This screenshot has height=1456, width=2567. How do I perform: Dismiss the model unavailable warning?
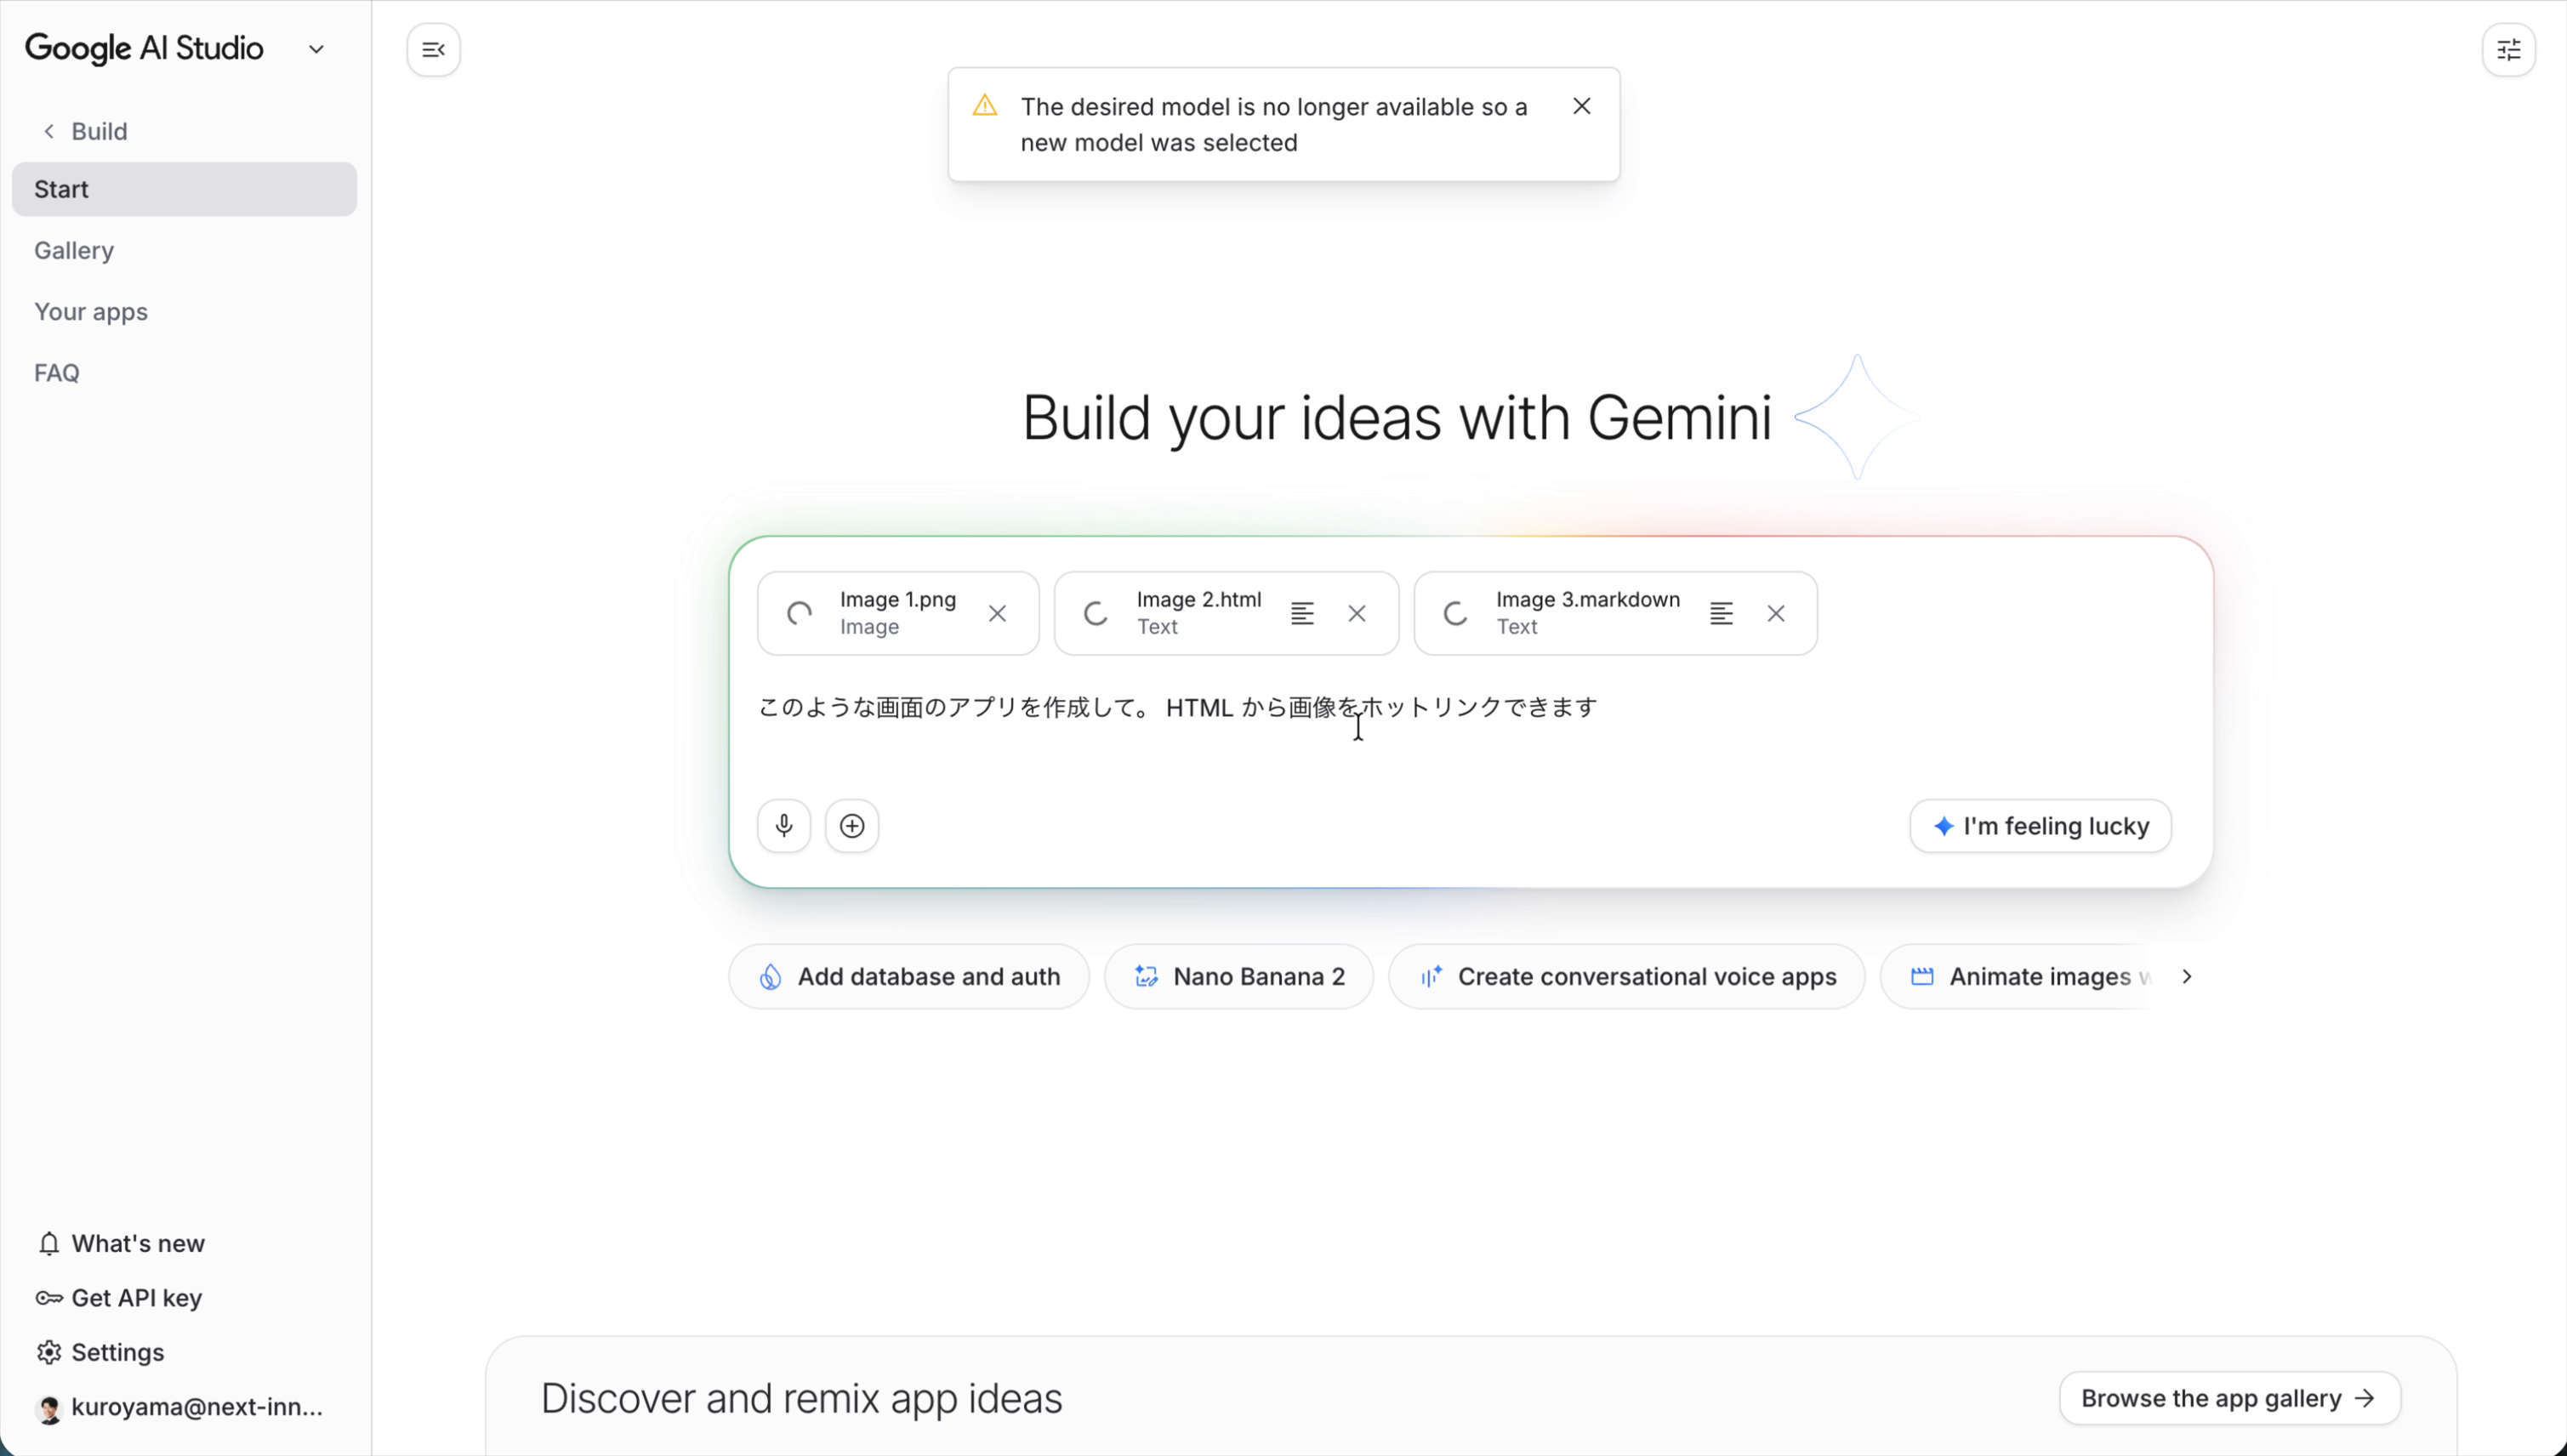coord(1581,105)
